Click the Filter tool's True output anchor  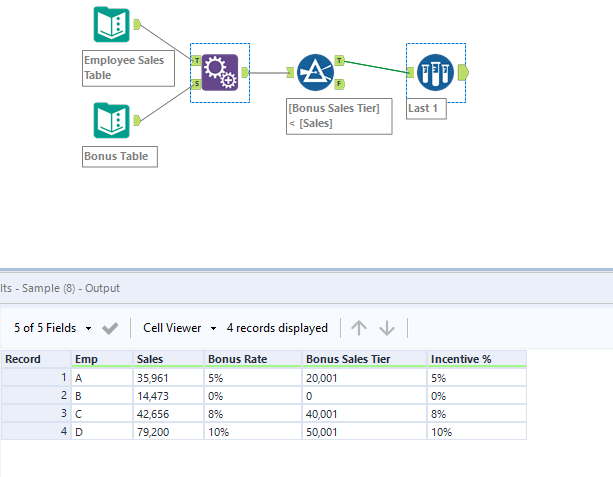pyautogui.click(x=340, y=60)
